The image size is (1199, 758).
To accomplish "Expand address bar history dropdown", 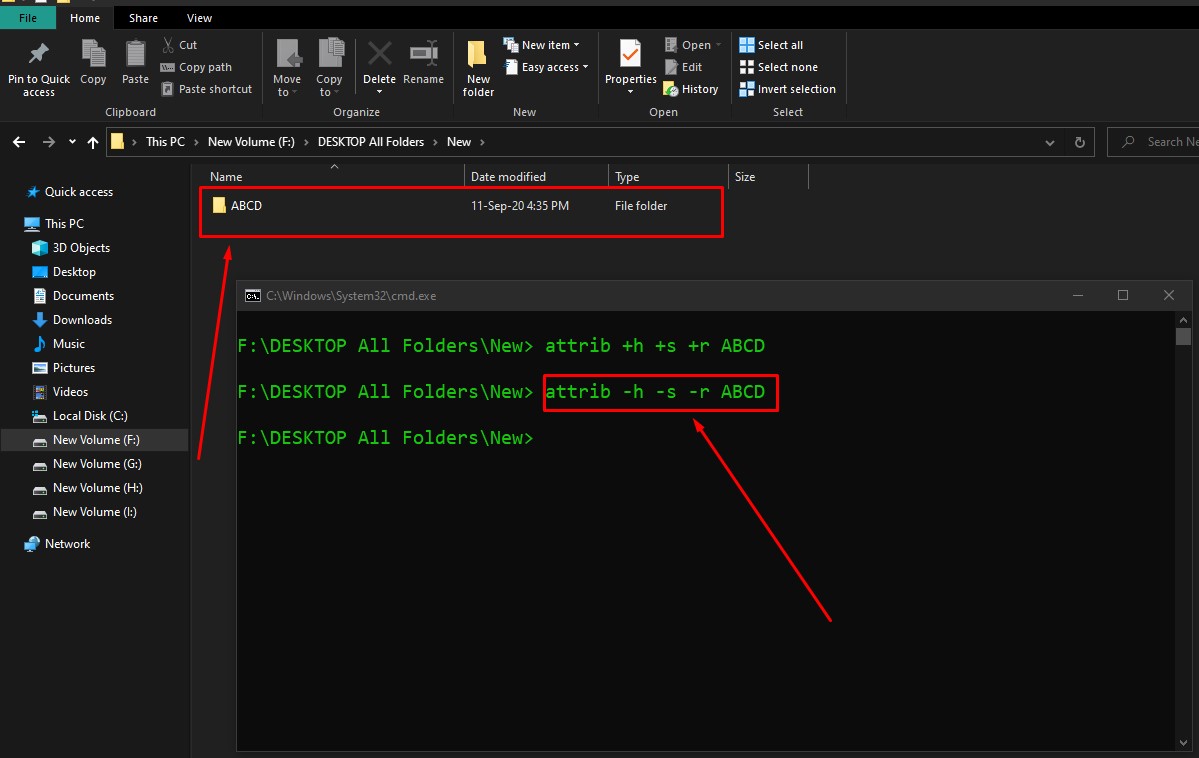I will [1050, 142].
